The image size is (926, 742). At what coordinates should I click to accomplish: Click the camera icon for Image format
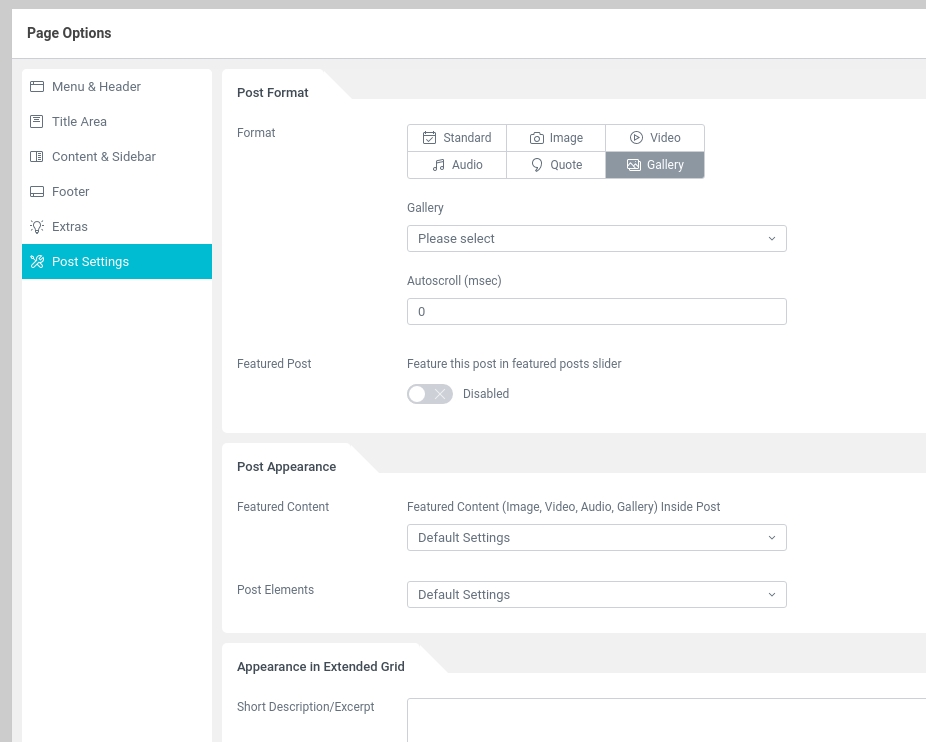coord(537,138)
